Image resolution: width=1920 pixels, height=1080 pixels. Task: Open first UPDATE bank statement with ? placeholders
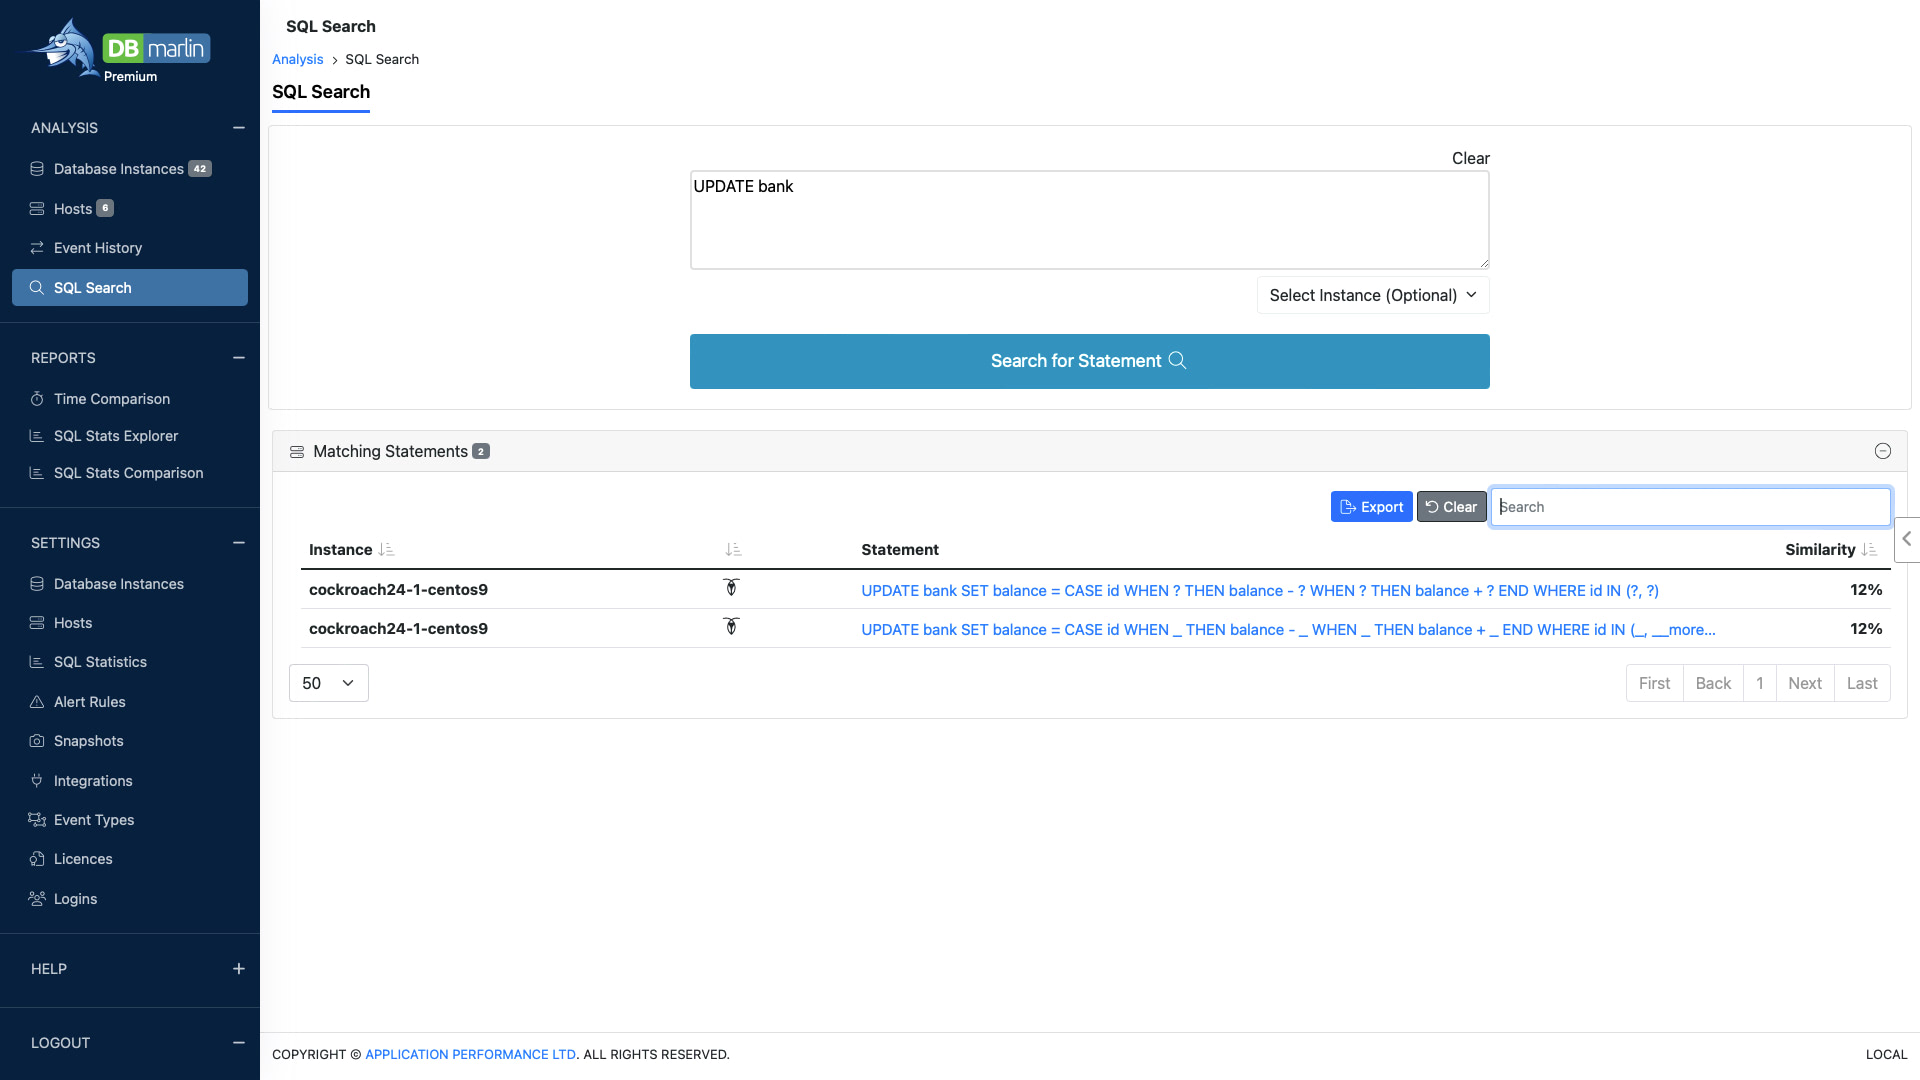coord(1260,591)
